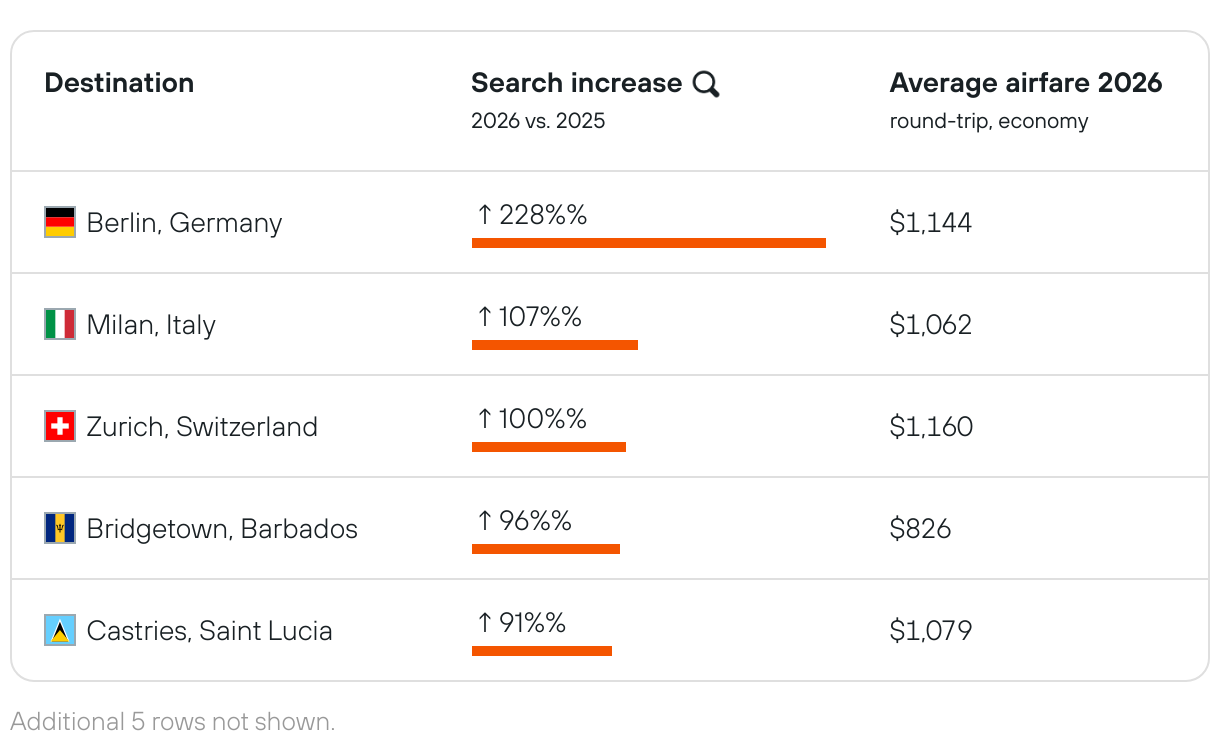Click Berlin's orange search increase bar
This screenshot has height=748, width=1220.
click(x=648, y=243)
